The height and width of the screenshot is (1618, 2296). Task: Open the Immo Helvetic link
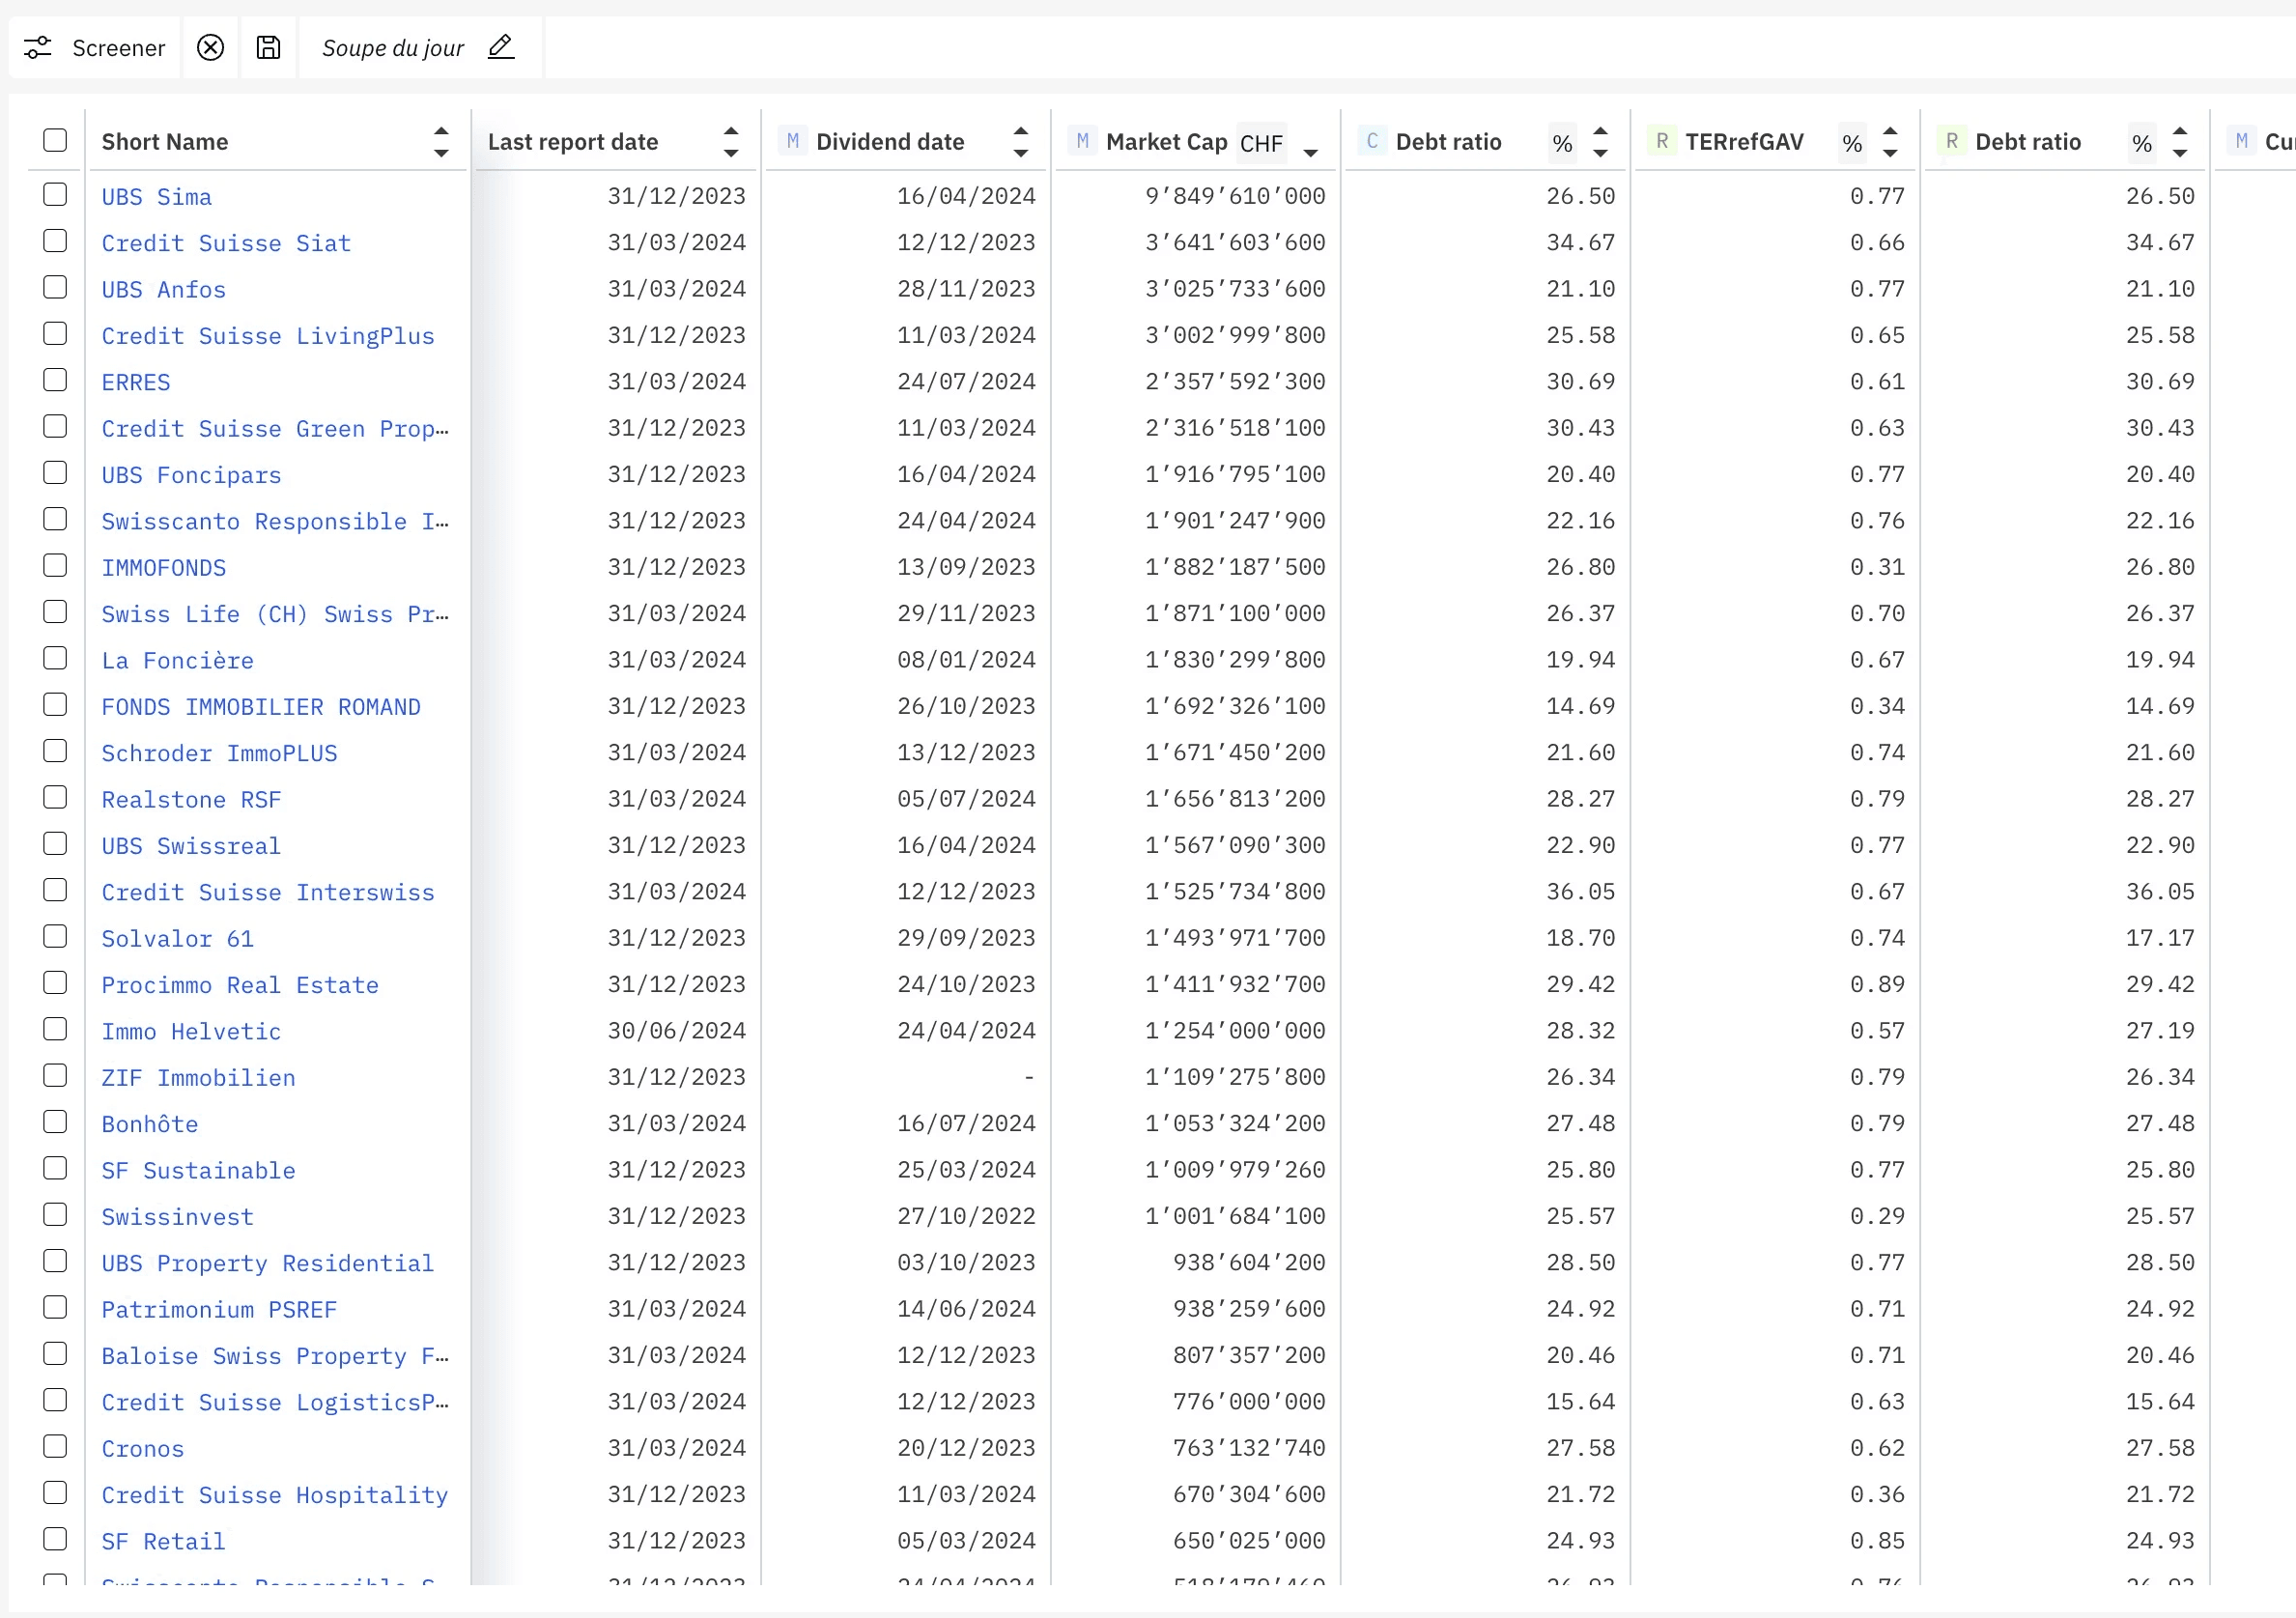[x=192, y=1031]
